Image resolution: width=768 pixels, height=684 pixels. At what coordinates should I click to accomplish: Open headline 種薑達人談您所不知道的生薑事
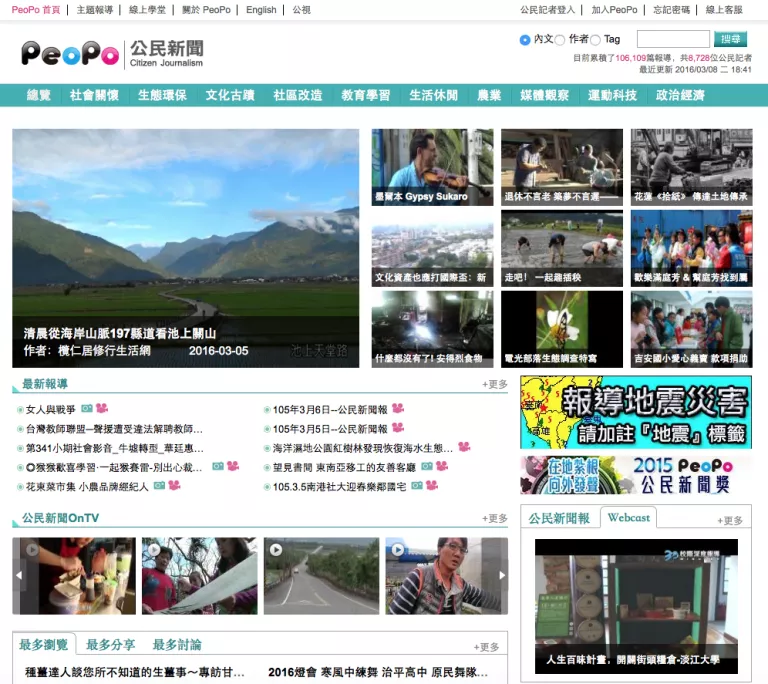pyautogui.click(x=135, y=672)
